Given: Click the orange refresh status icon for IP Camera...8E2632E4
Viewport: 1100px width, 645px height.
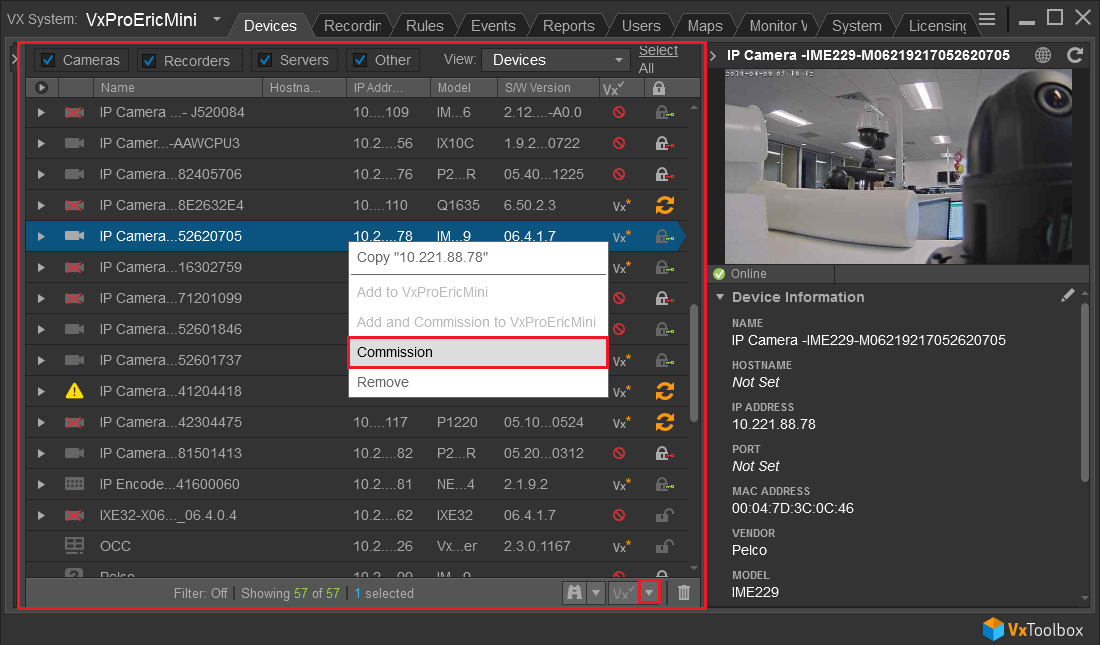Looking at the screenshot, I should point(664,205).
